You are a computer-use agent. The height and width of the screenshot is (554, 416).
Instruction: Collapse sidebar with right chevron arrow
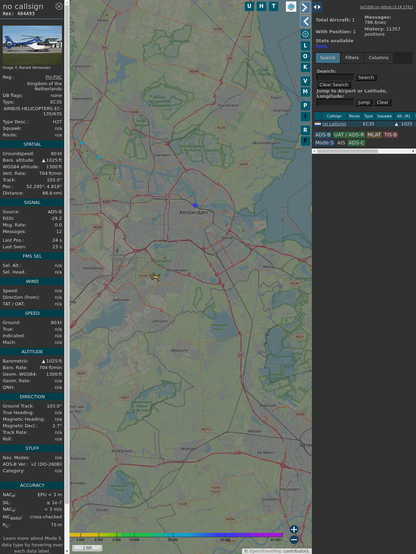[305, 7]
